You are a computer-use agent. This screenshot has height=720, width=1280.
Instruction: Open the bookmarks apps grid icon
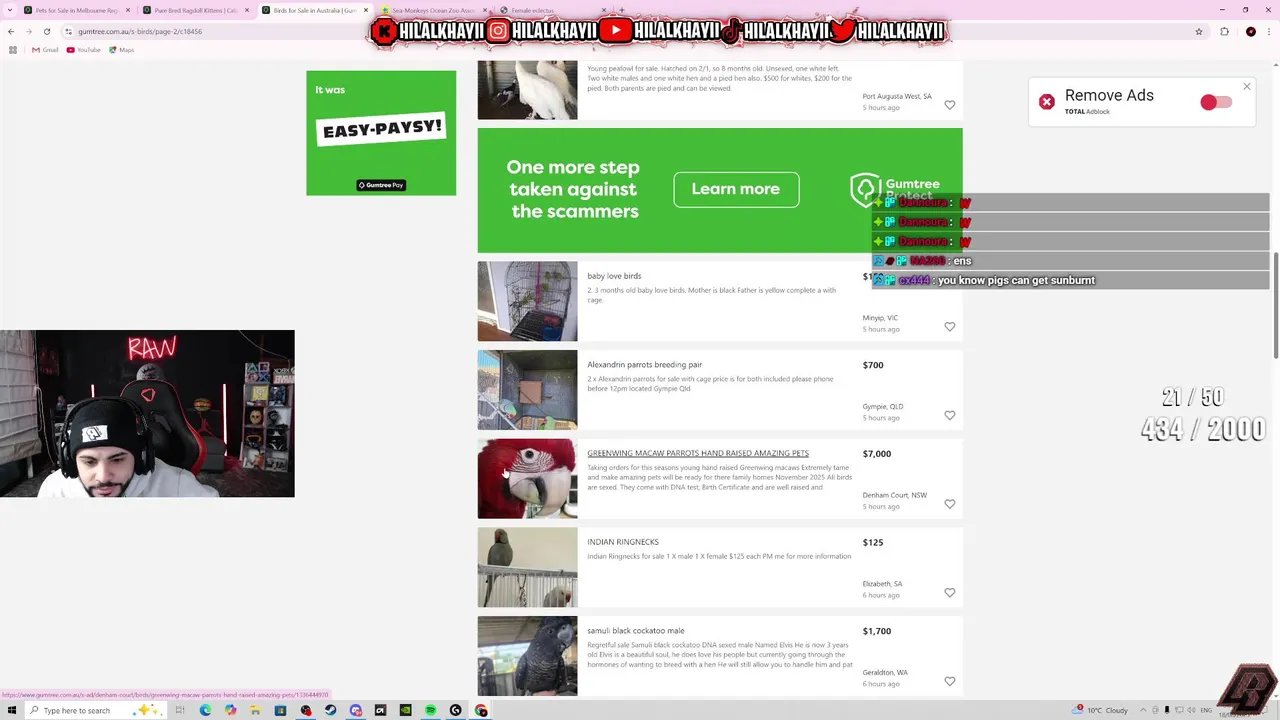coord(12,50)
